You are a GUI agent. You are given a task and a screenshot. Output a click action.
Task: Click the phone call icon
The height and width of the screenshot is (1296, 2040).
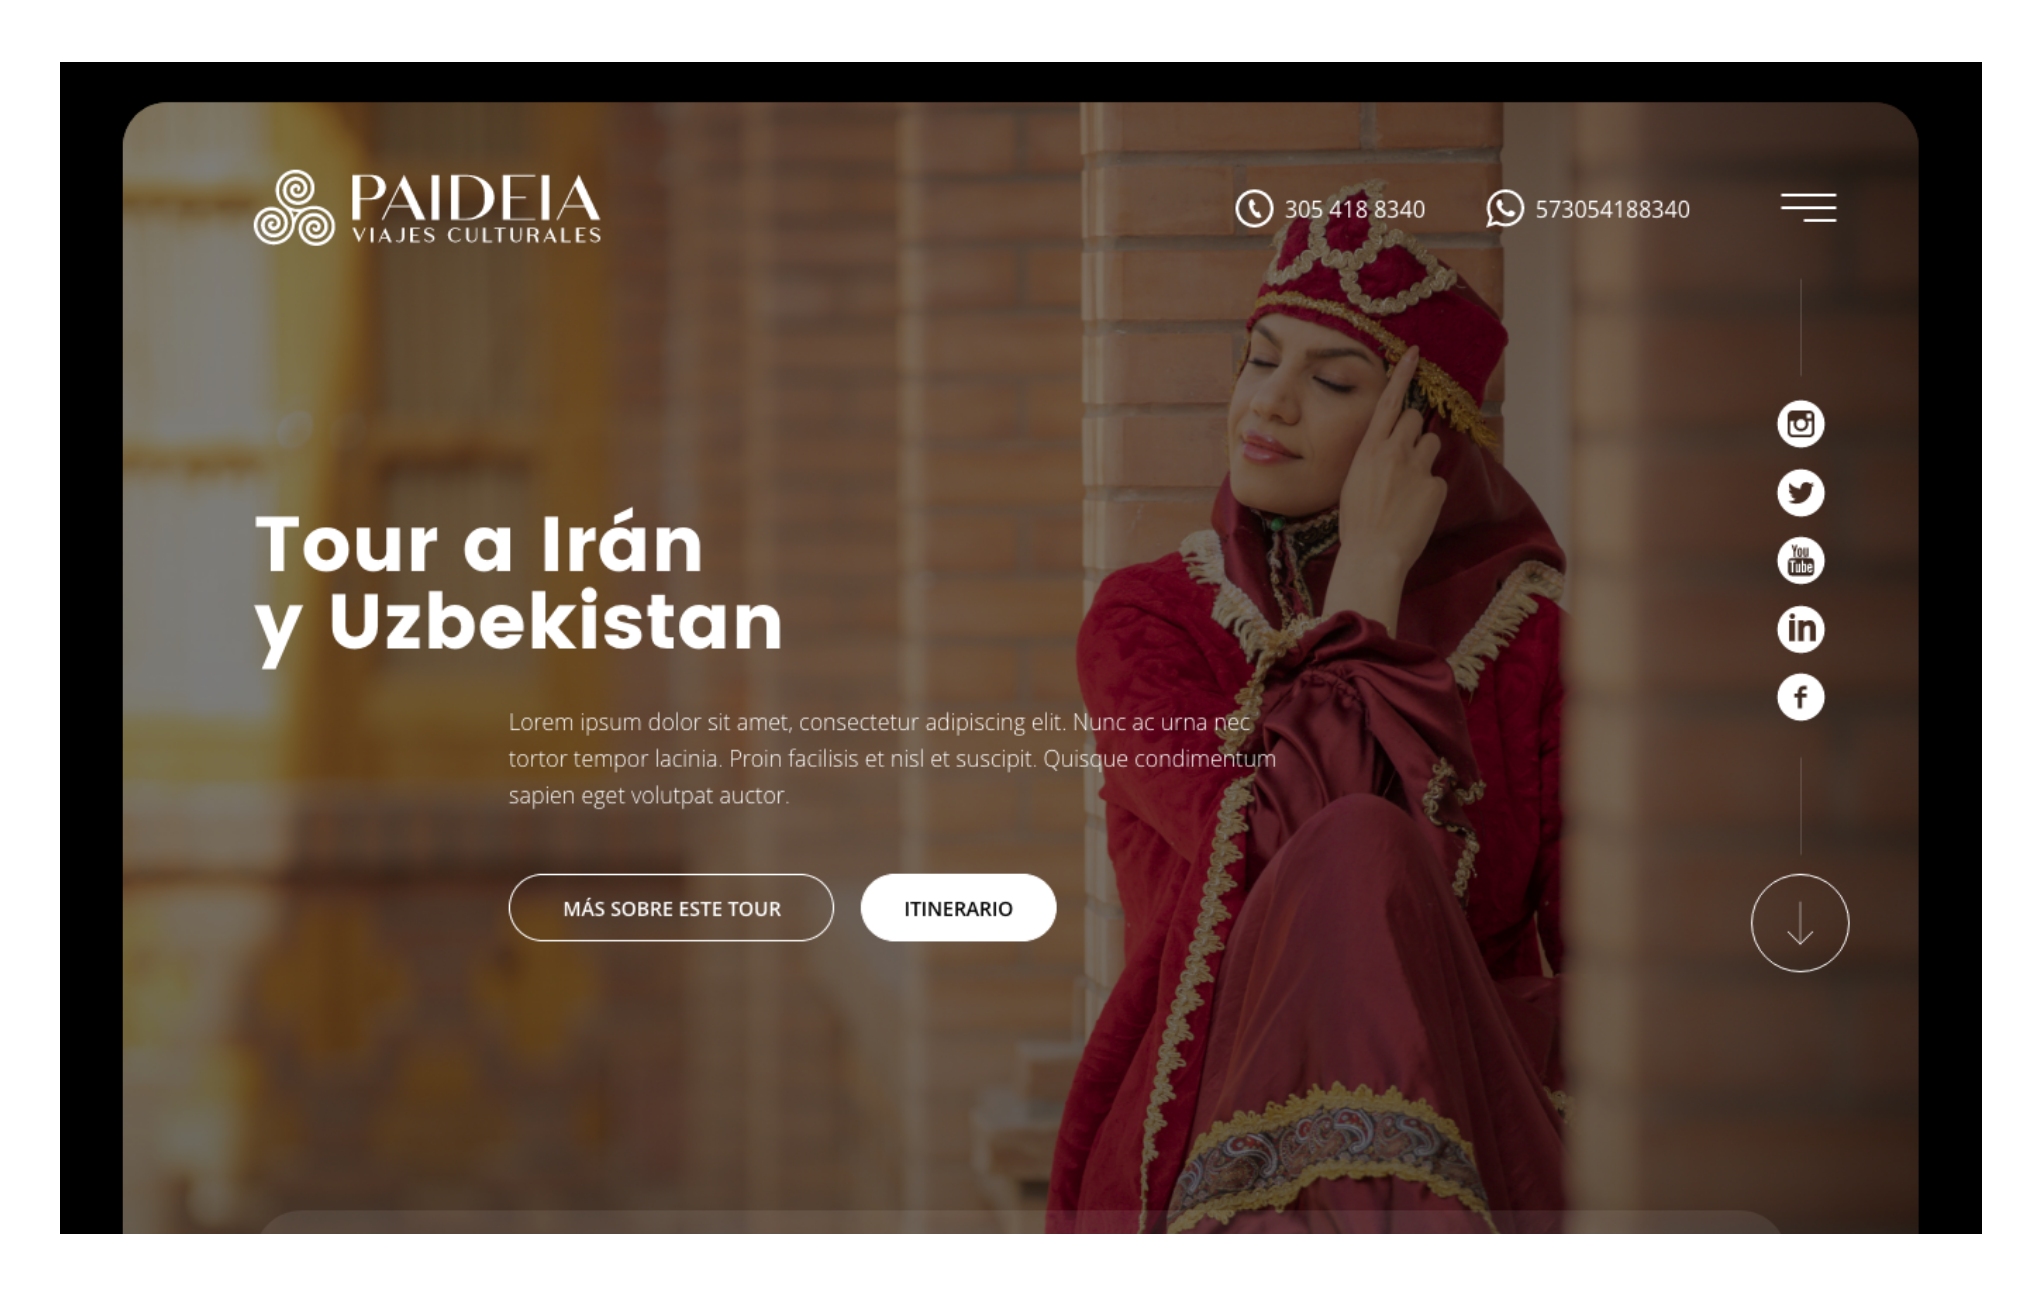(1254, 209)
